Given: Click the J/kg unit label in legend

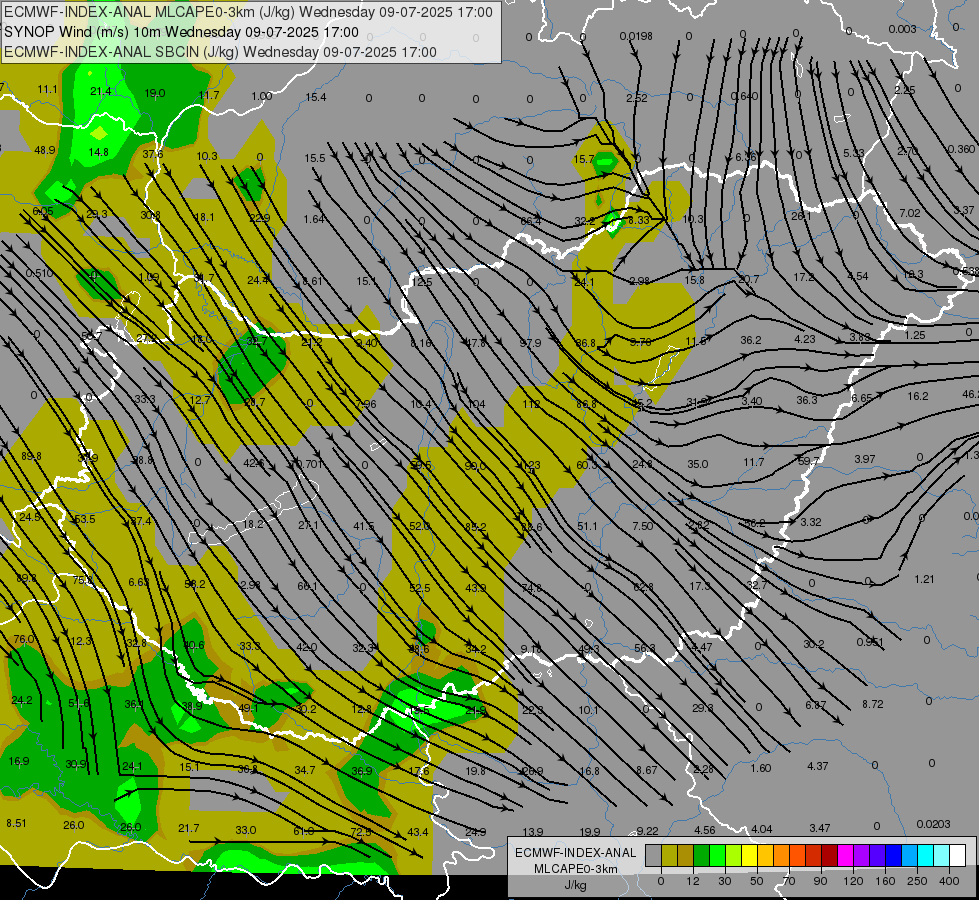Looking at the screenshot, I should pos(575,885).
